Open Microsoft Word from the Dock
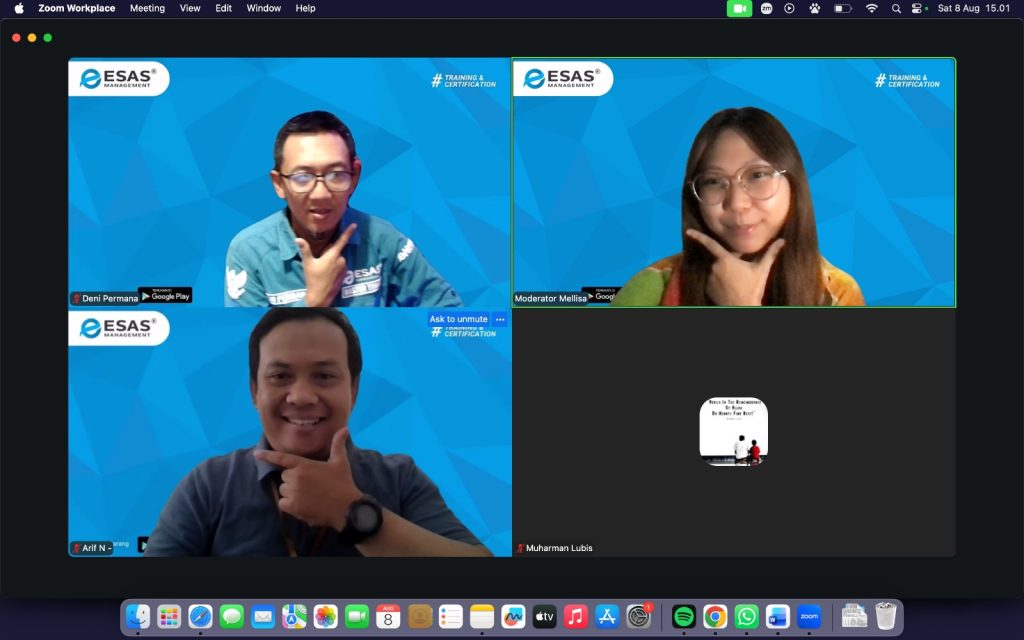The image size is (1024, 640). pos(778,616)
